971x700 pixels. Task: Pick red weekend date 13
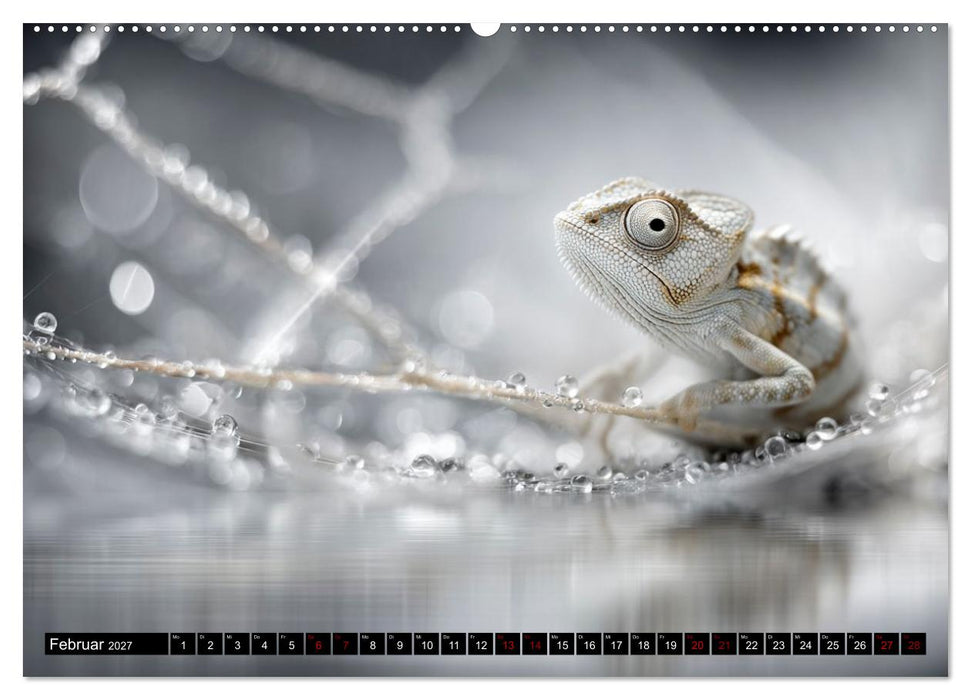click(508, 644)
